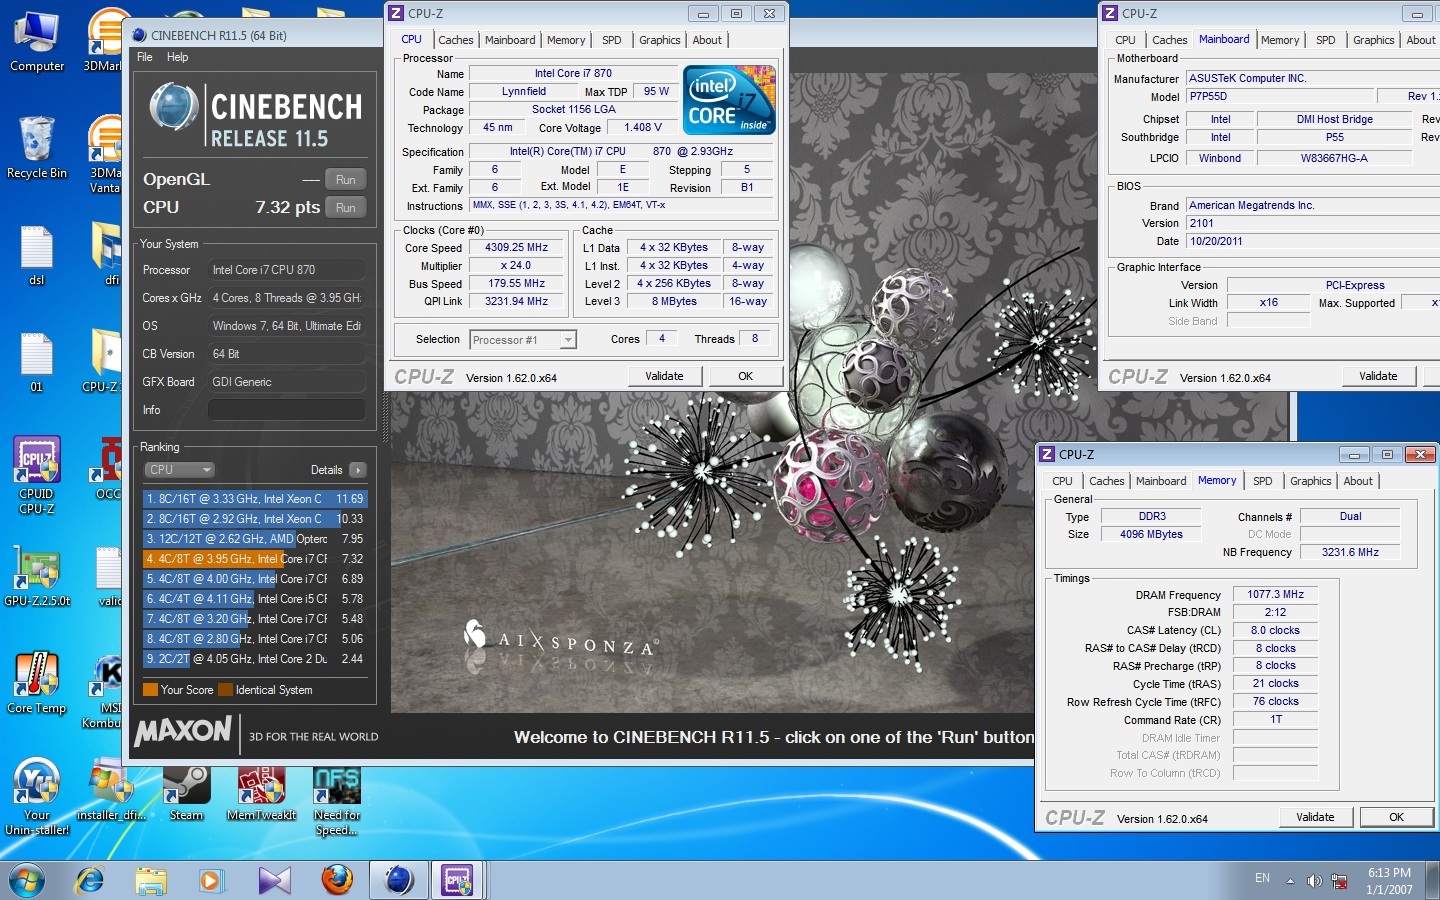Open Graphics tab in top CPU-Z window
The image size is (1440, 900).
[x=660, y=40]
